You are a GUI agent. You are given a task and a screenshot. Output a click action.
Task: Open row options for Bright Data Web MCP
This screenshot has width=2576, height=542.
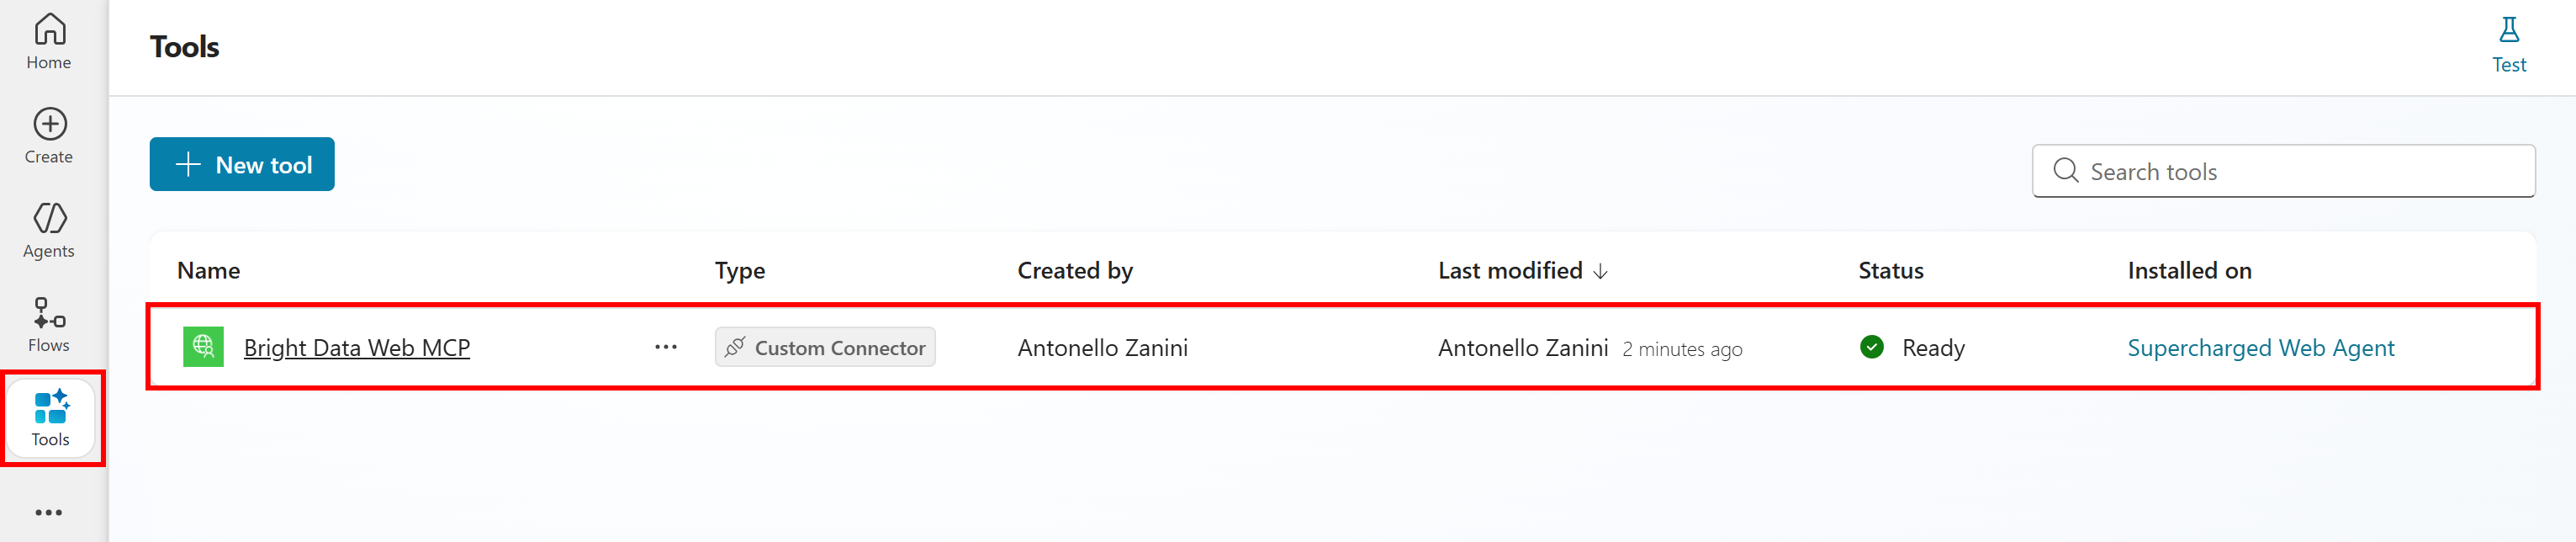pos(666,347)
